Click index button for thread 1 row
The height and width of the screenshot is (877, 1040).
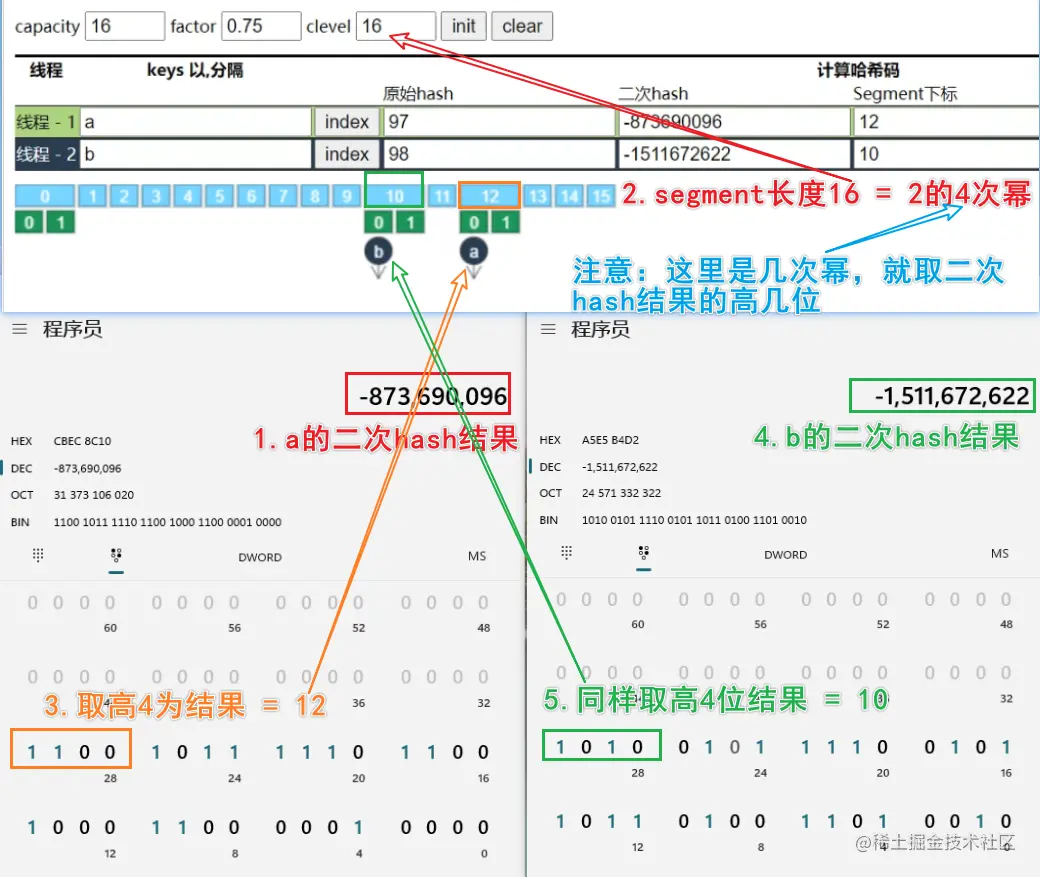(346, 121)
